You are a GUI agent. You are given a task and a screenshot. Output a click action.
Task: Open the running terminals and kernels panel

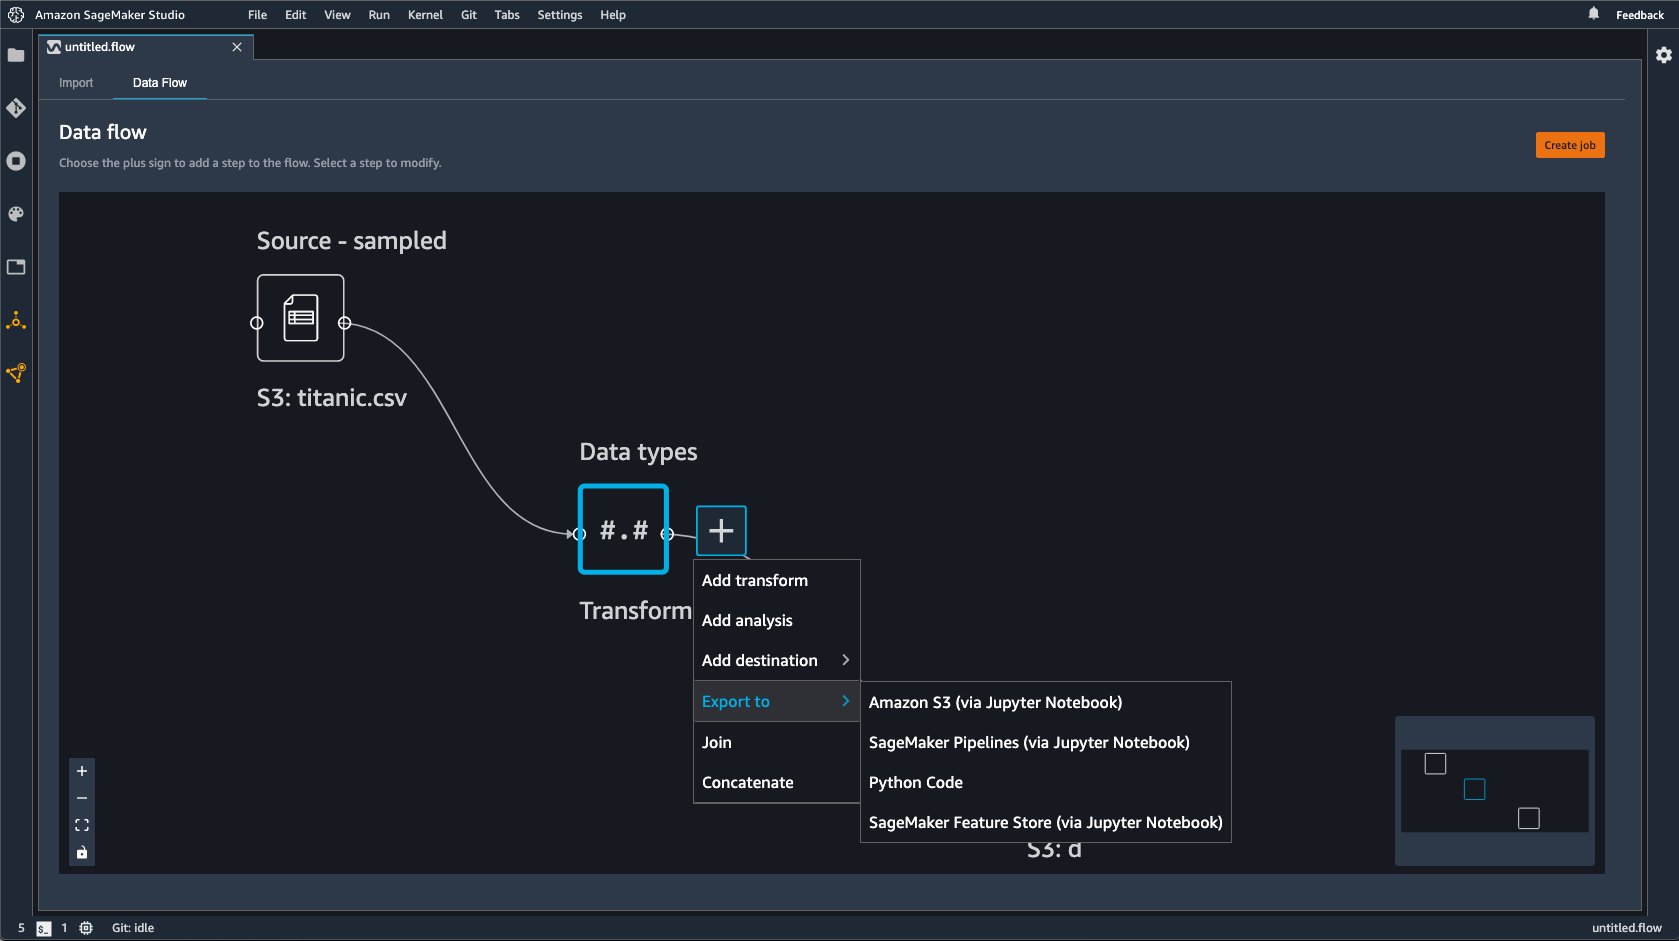click(x=16, y=161)
